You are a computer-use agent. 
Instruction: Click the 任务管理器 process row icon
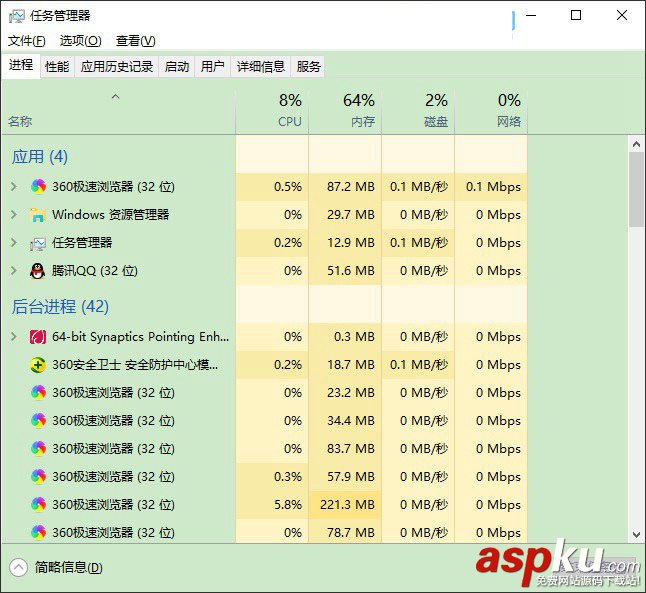click(37, 243)
